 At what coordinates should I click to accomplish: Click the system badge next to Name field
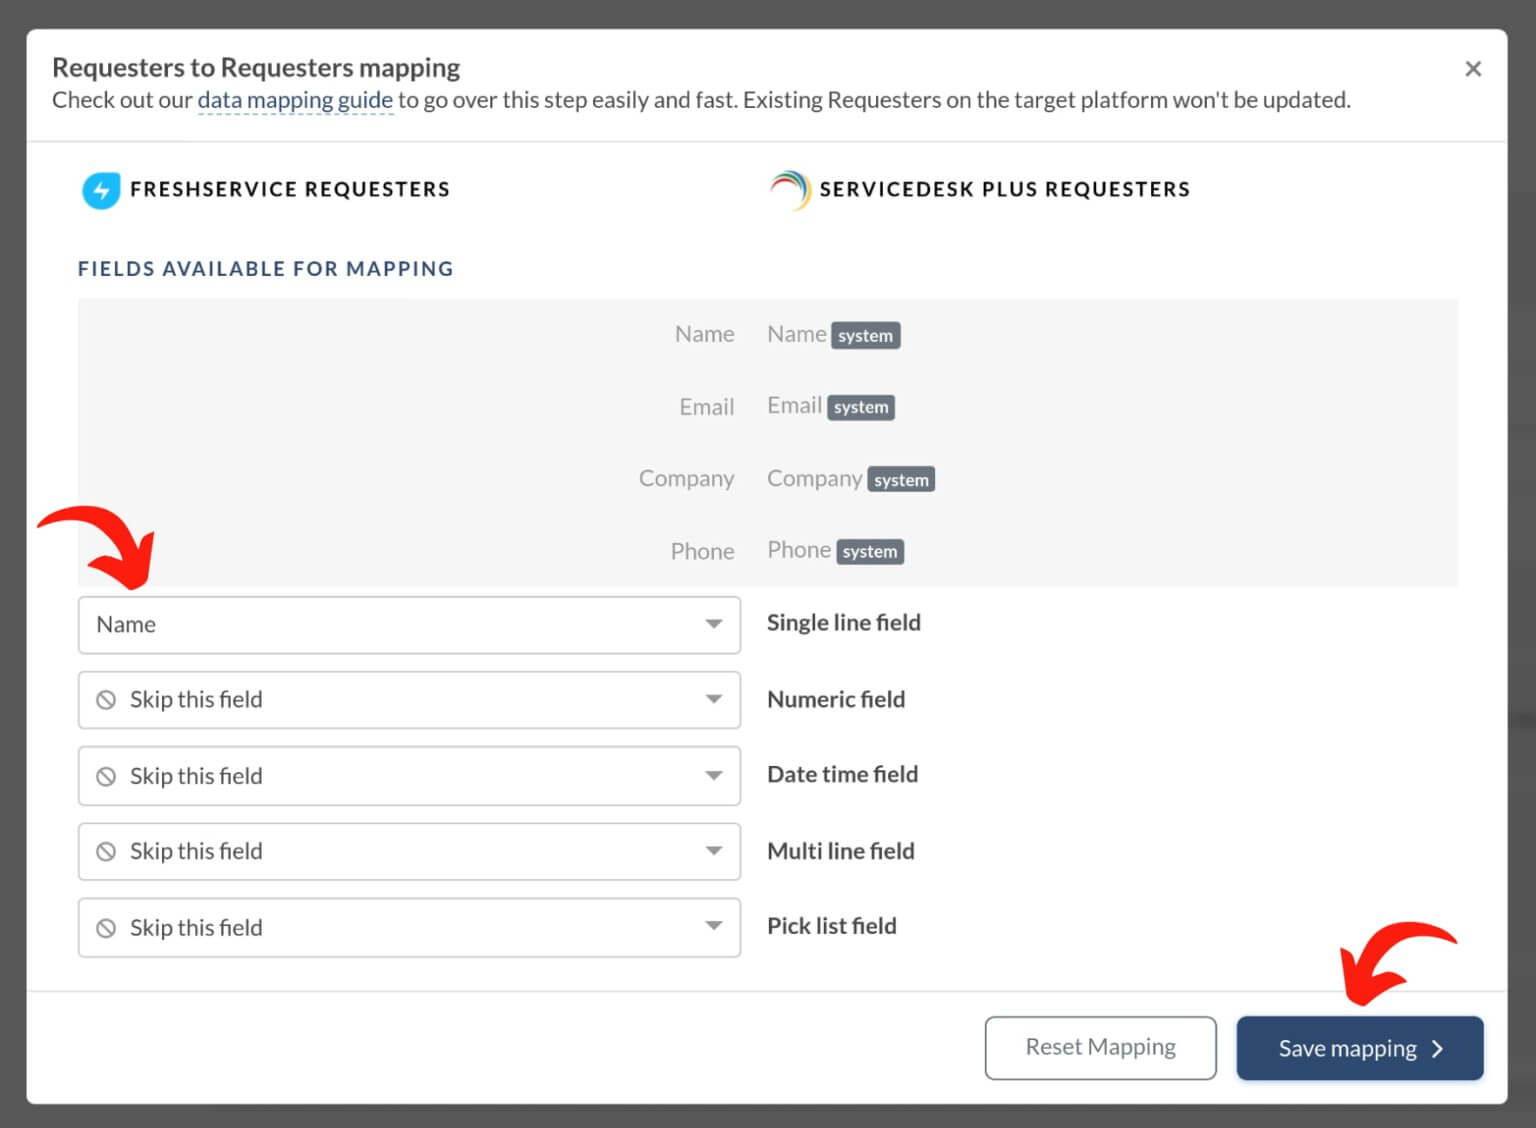(x=865, y=335)
